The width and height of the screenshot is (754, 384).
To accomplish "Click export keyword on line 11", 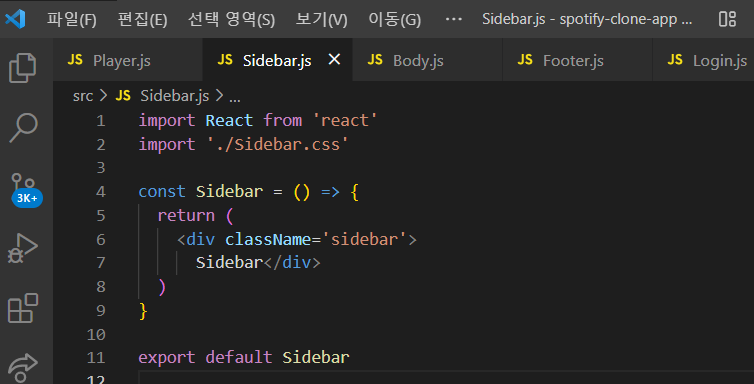I will tap(167, 358).
